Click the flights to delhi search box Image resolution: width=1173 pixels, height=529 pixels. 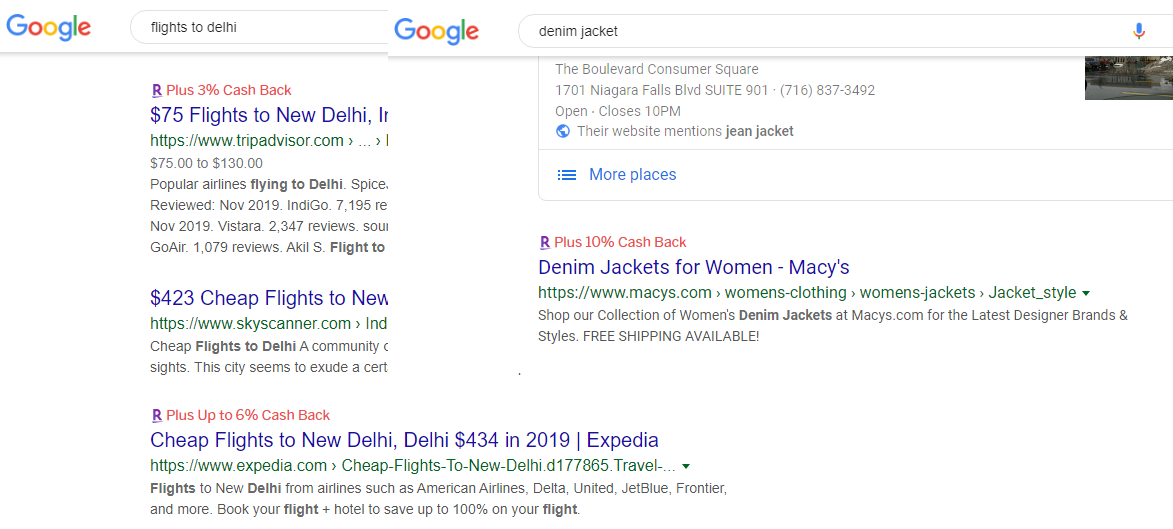pyautogui.click(x=260, y=27)
